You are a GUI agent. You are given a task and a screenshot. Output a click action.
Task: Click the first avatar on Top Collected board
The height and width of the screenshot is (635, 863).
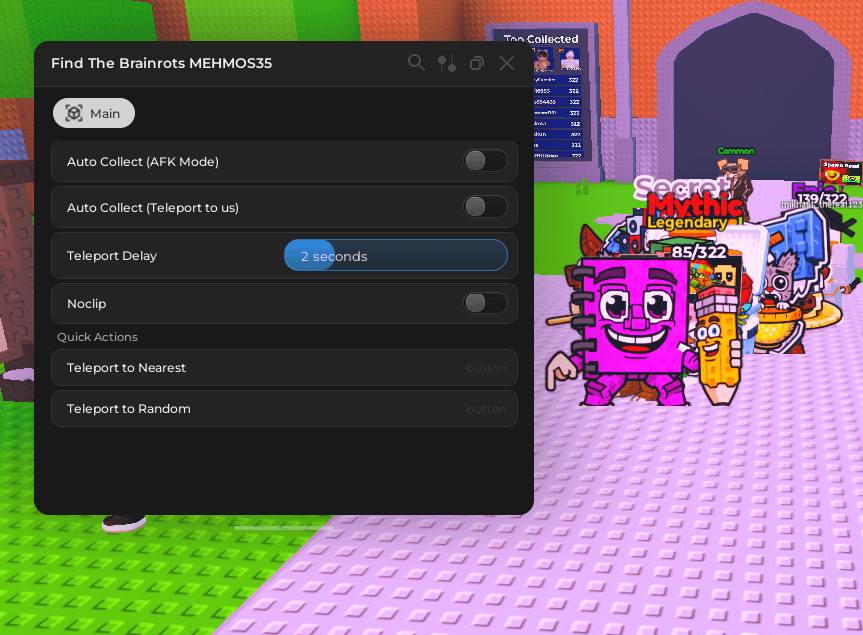(x=543, y=59)
